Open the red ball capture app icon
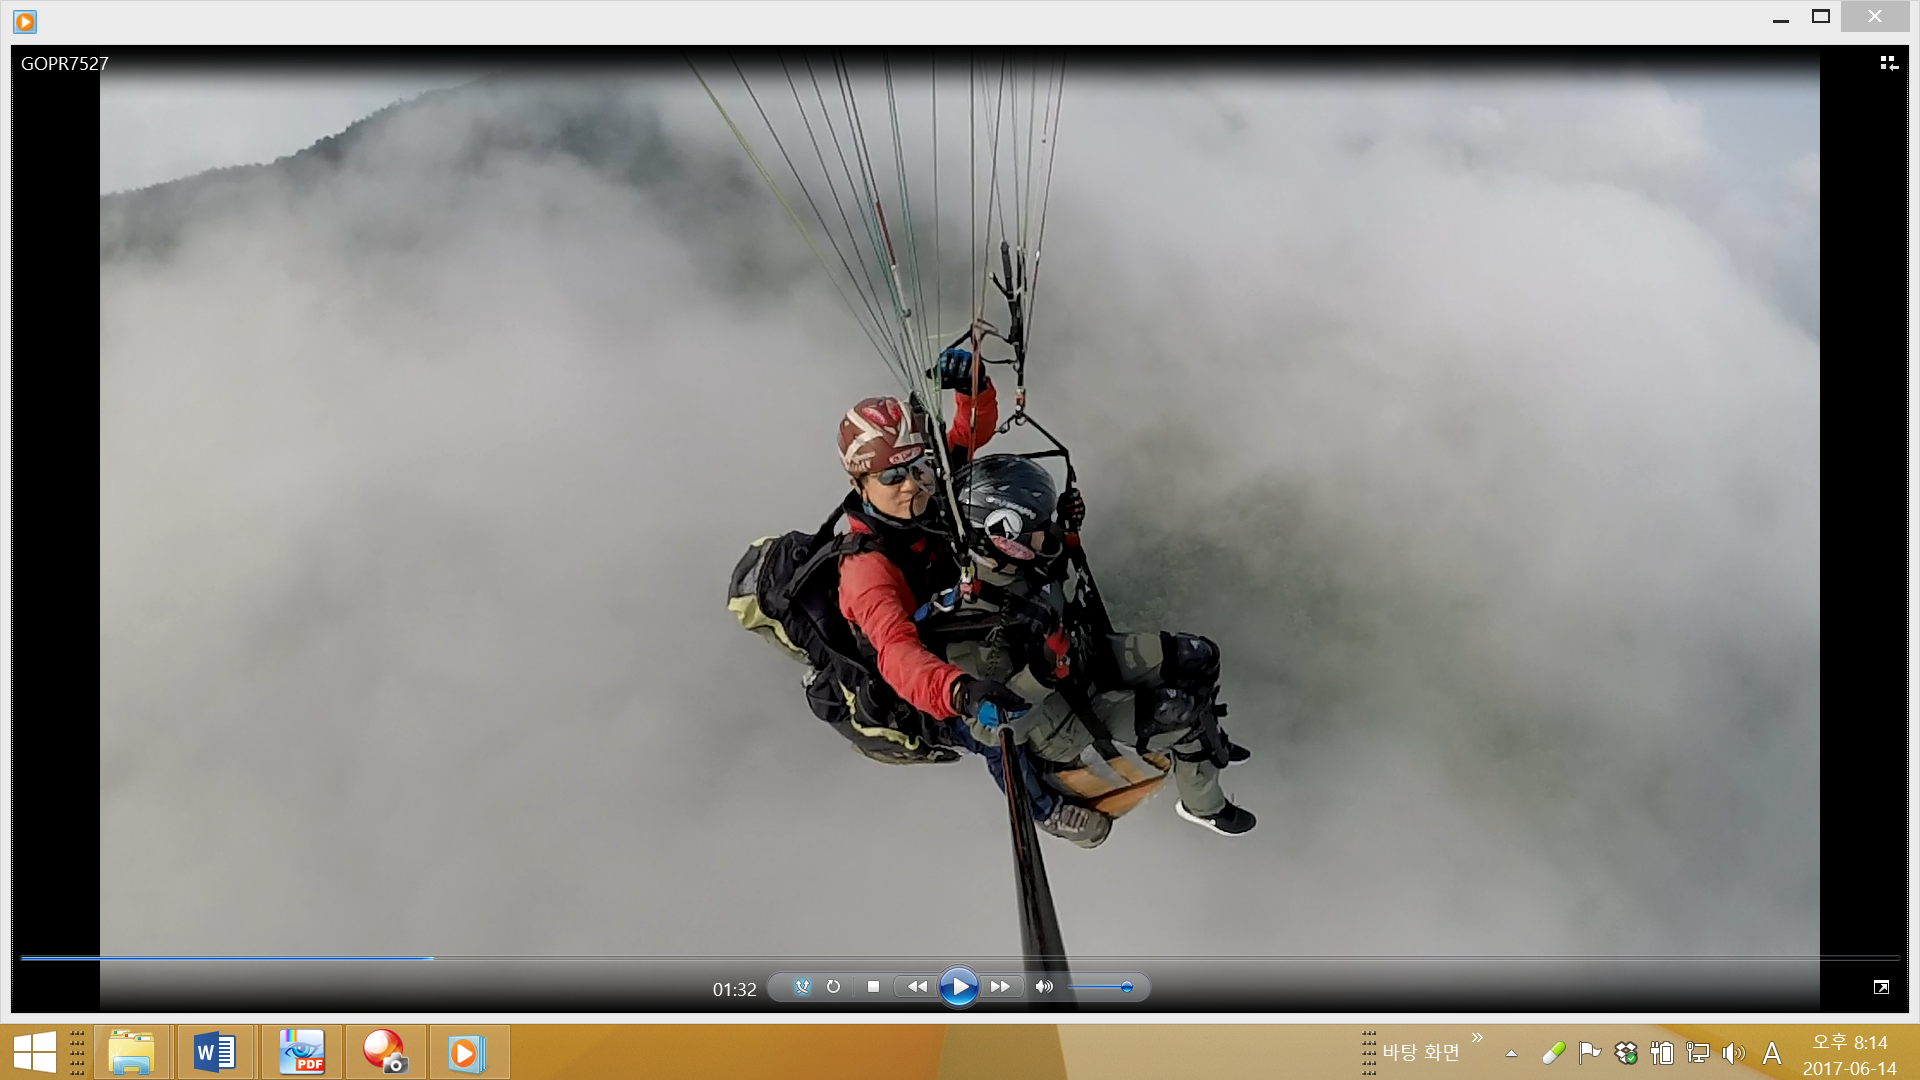The width and height of the screenshot is (1920, 1080). pos(384,1052)
